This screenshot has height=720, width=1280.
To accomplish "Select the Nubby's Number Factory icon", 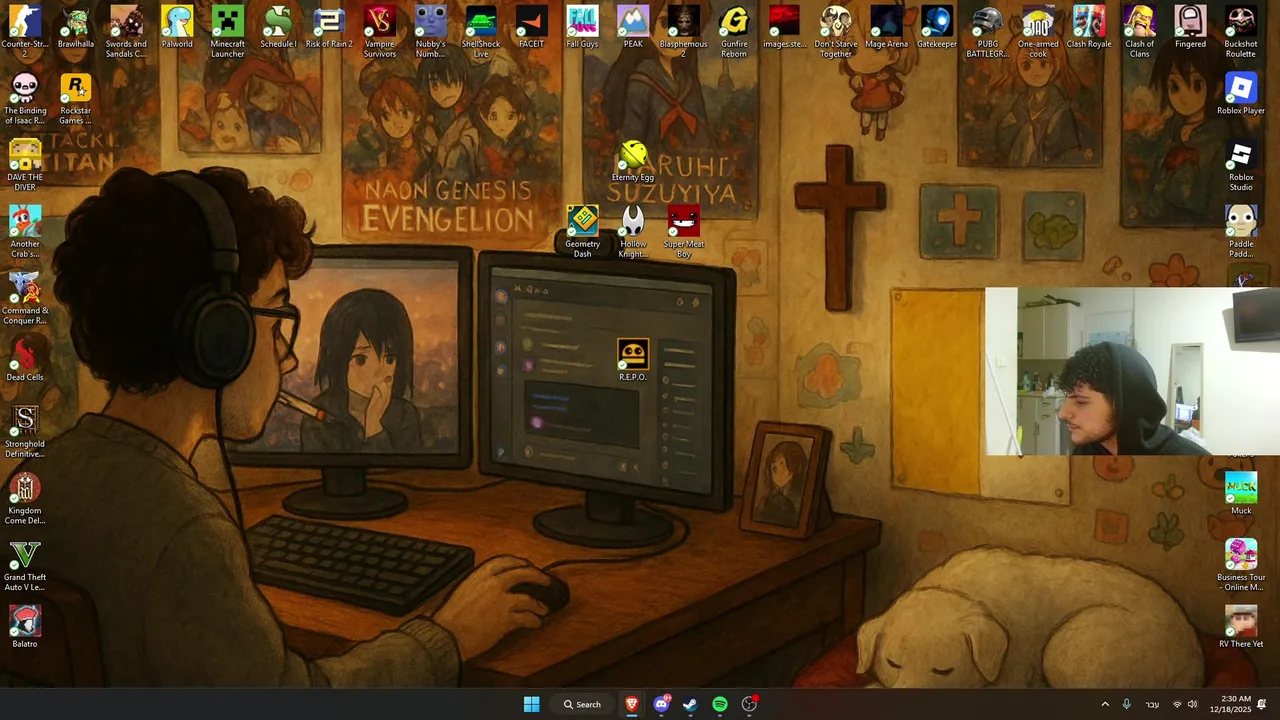I will [x=430, y=31].
